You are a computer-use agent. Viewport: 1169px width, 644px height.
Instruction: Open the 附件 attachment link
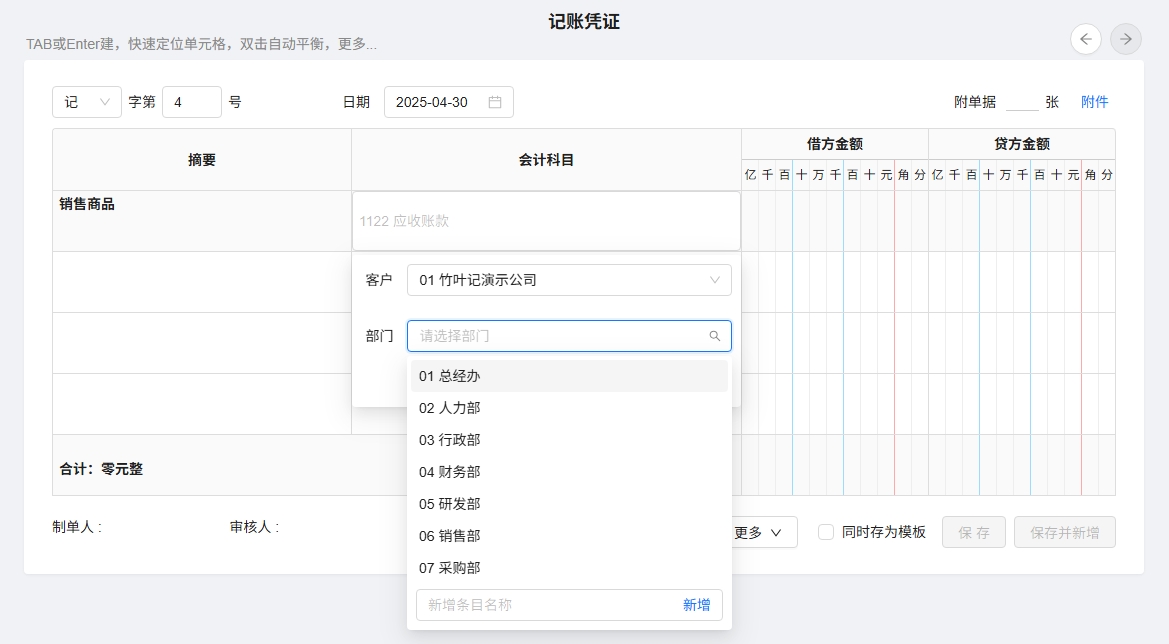coord(1094,102)
